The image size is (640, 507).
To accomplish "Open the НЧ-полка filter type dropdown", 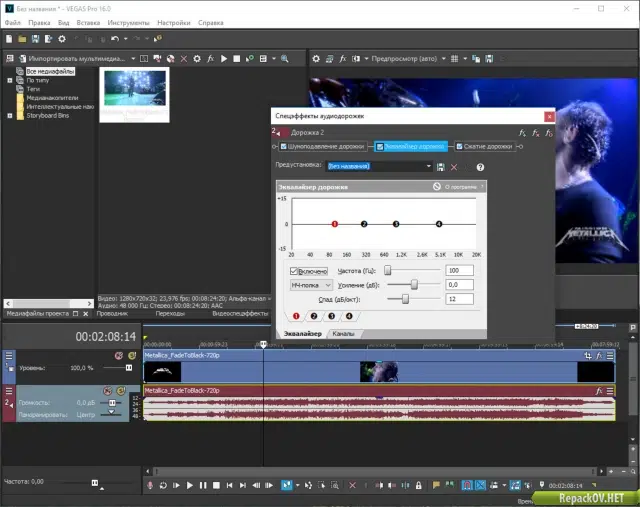I will click(311, 285).
